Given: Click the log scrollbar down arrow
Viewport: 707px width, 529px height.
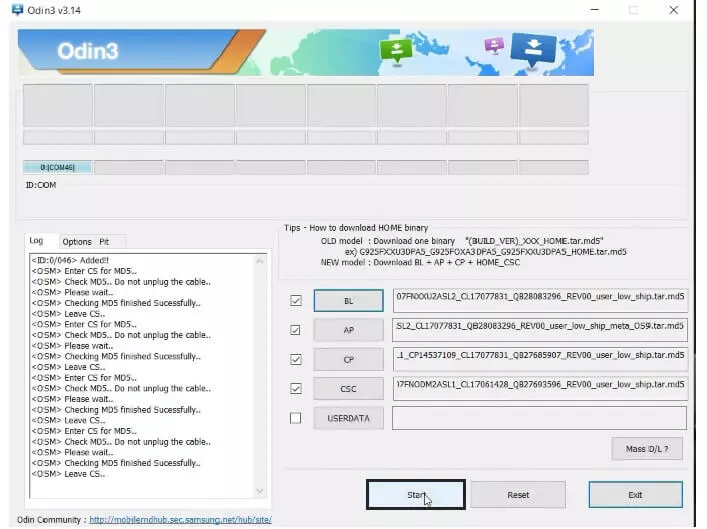Looking at the screenshot, I should click(260, 491).
